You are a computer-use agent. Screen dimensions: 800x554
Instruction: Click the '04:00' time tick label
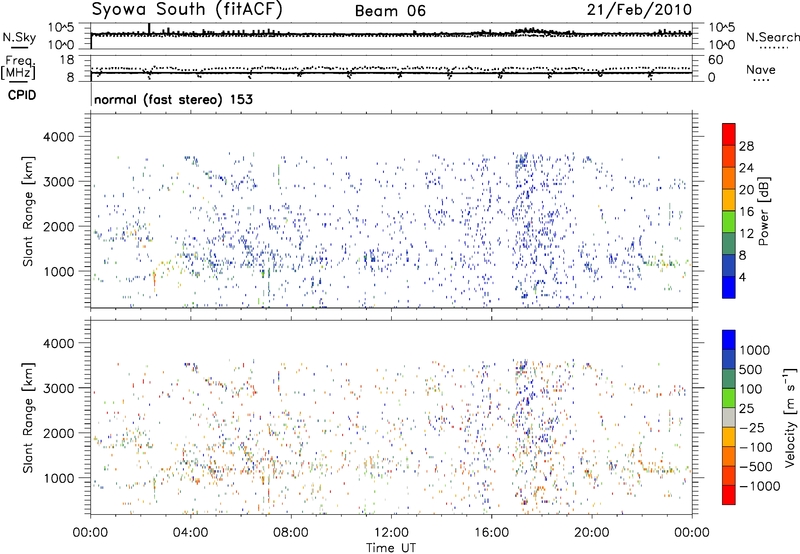pyautogui.click(x=190, y=533)
